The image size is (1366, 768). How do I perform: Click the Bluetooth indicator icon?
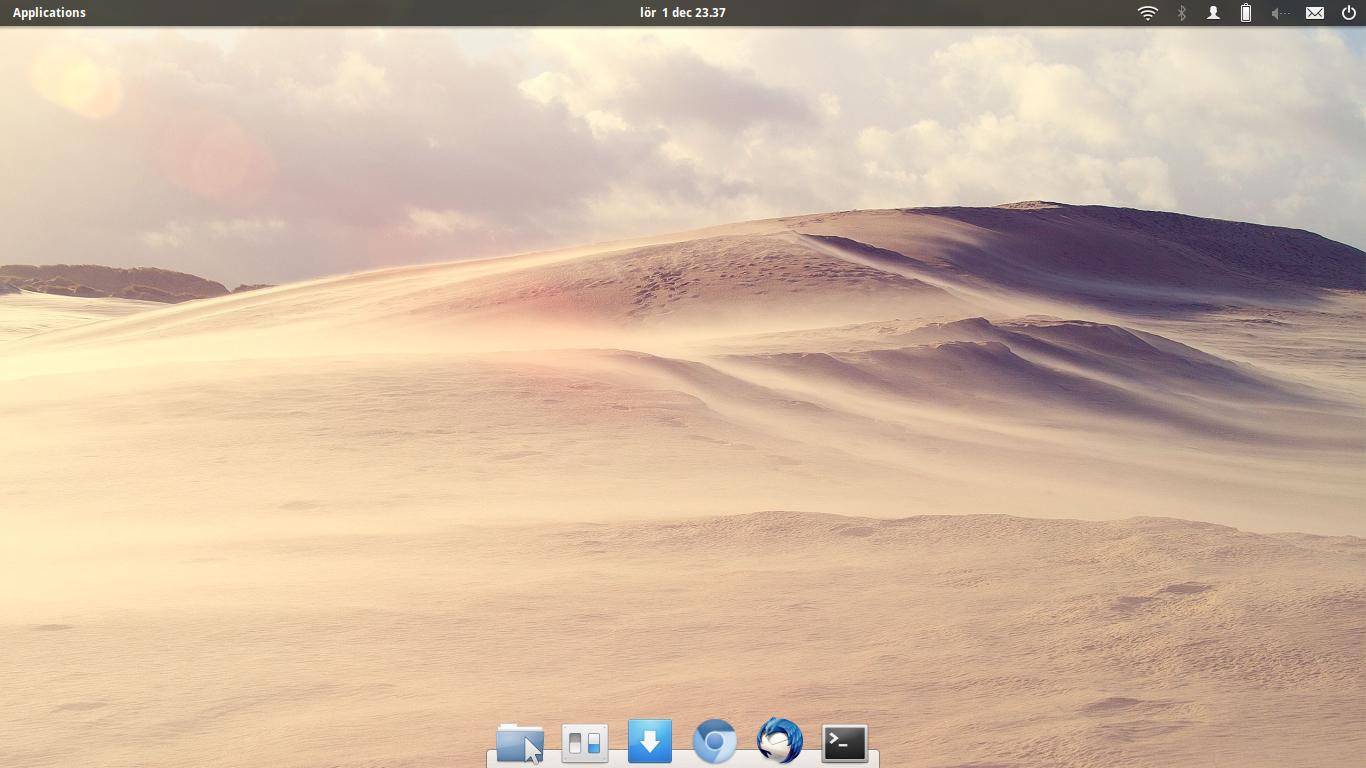coord(1181,13)
